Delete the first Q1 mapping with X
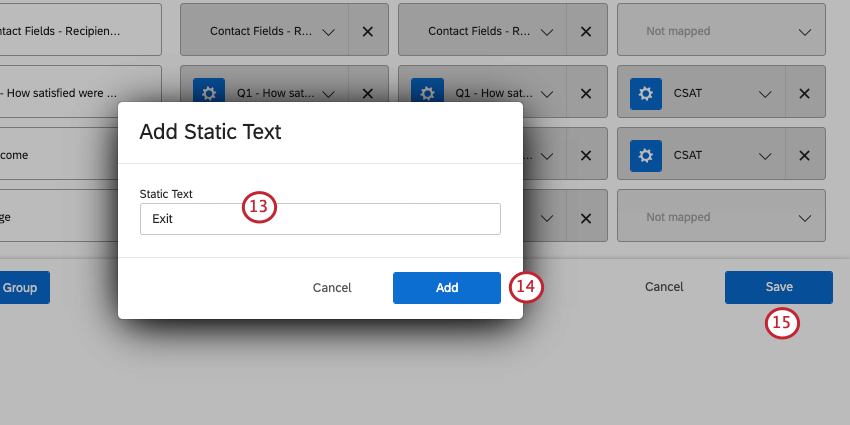The width and height of the screenshot is (850, 425). pyautogui.click(x=367, y=93)
